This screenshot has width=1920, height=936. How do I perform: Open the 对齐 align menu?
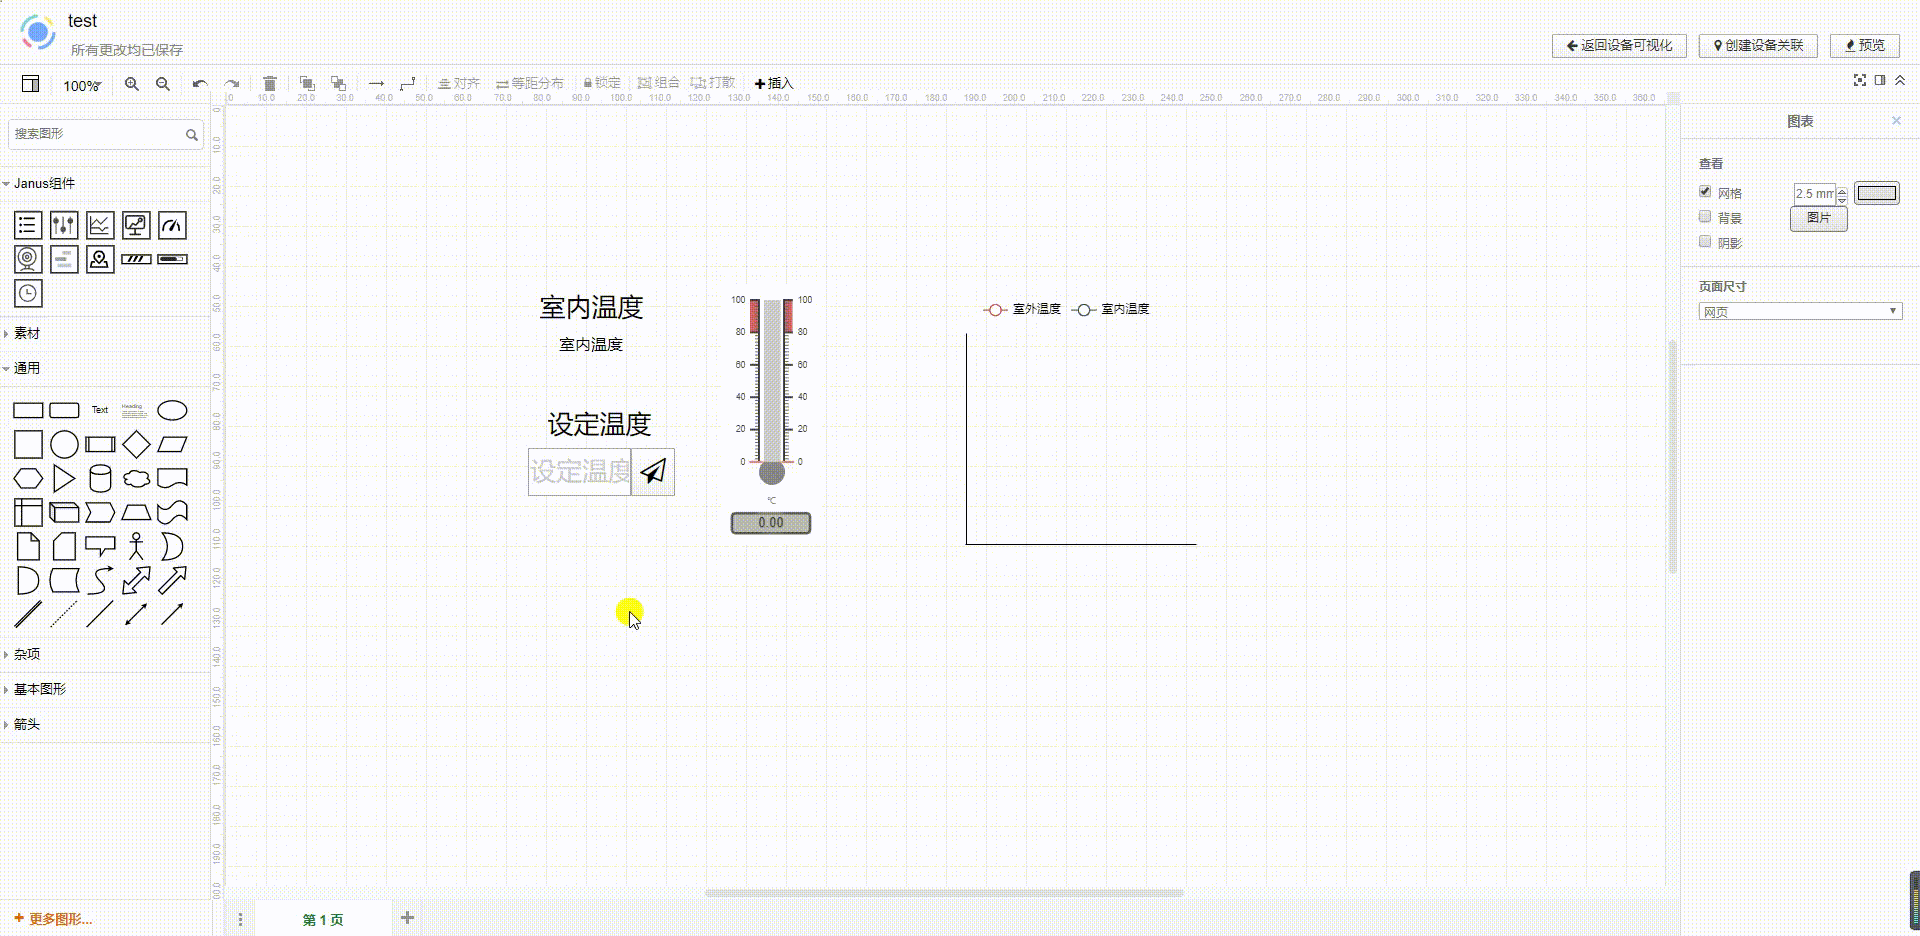click(459, 84)
